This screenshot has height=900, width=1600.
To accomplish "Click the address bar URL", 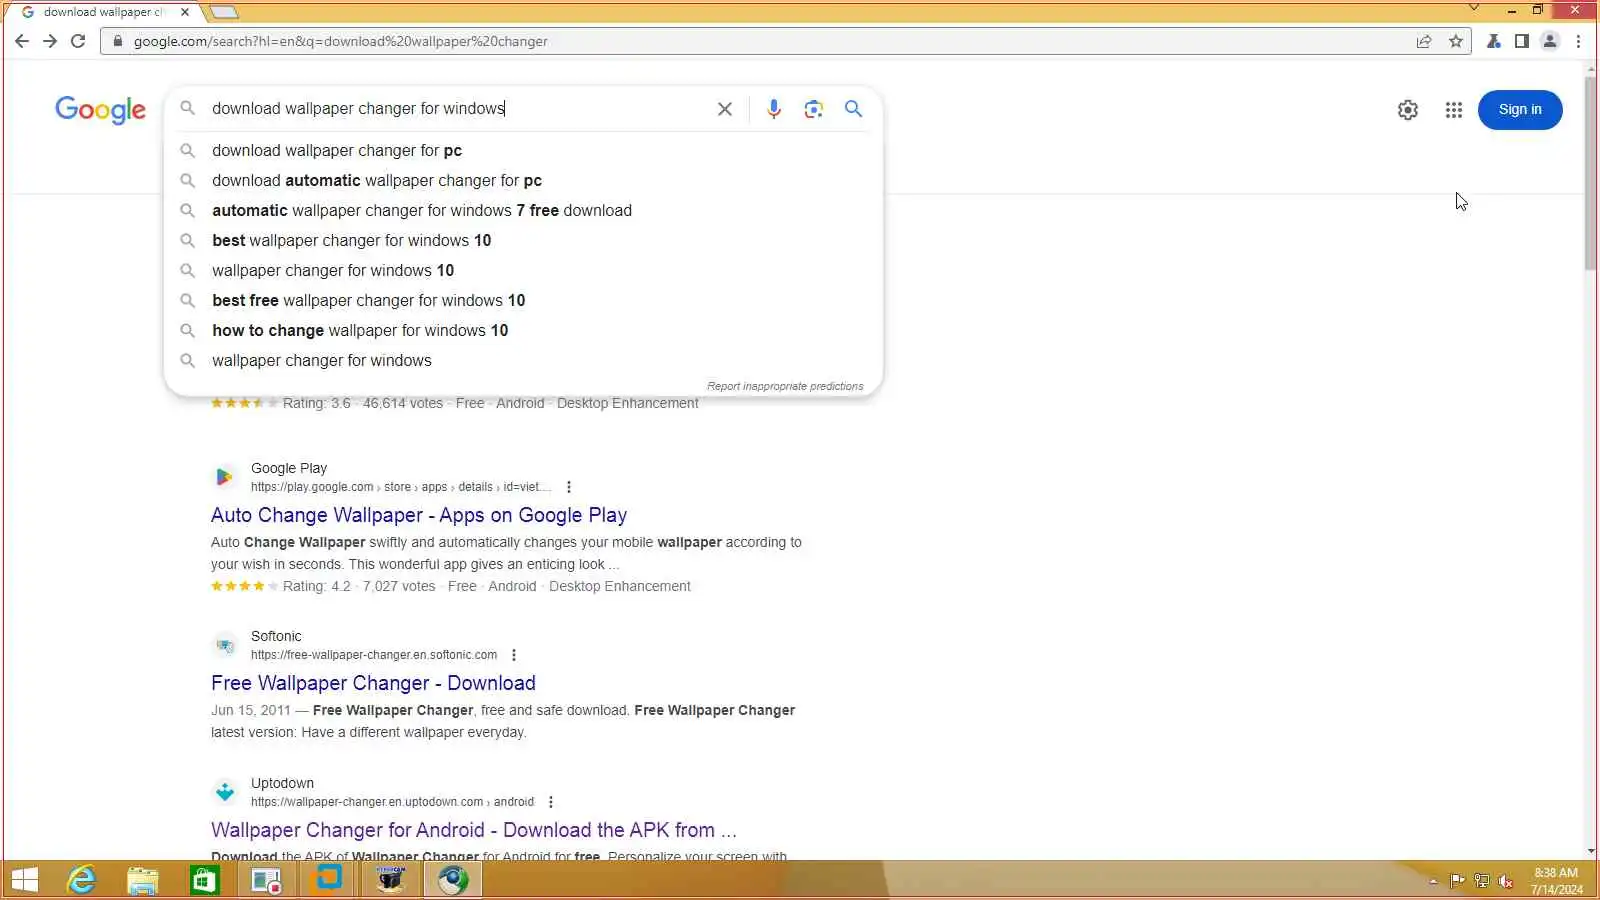I will [341, 41].
